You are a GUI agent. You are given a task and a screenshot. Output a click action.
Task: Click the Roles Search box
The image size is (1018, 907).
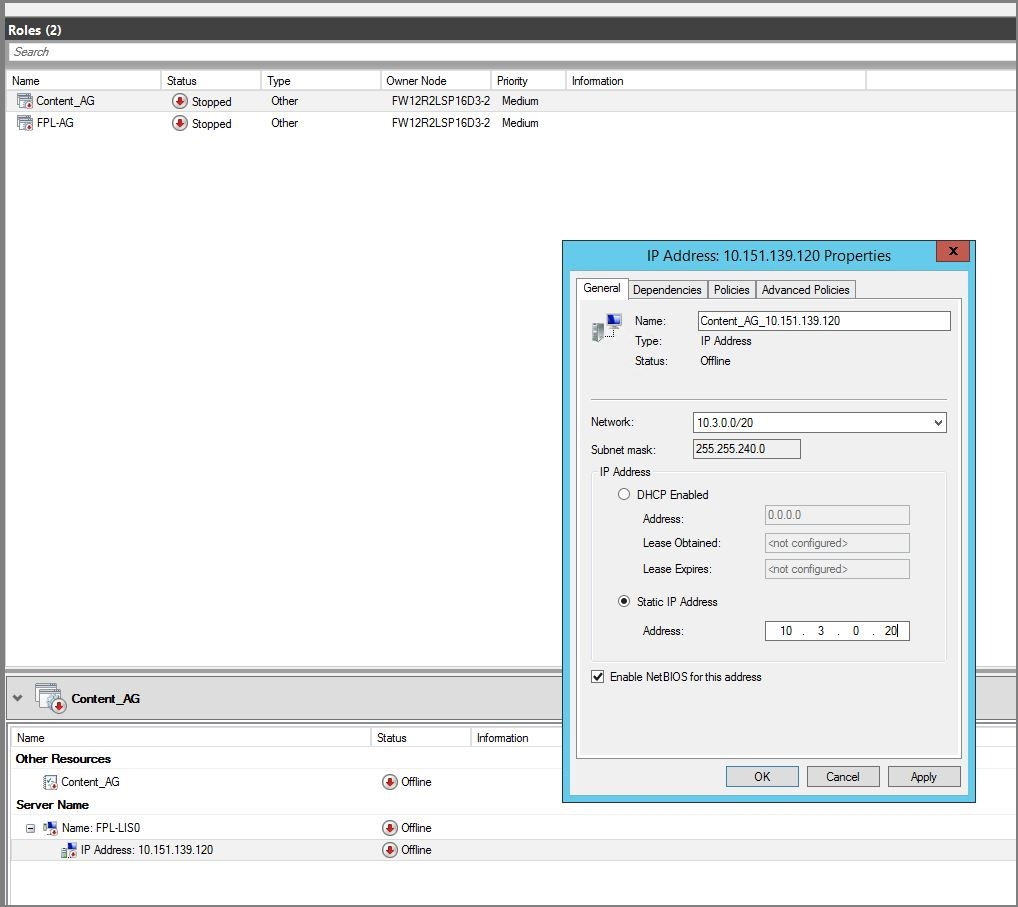(512, 52)
